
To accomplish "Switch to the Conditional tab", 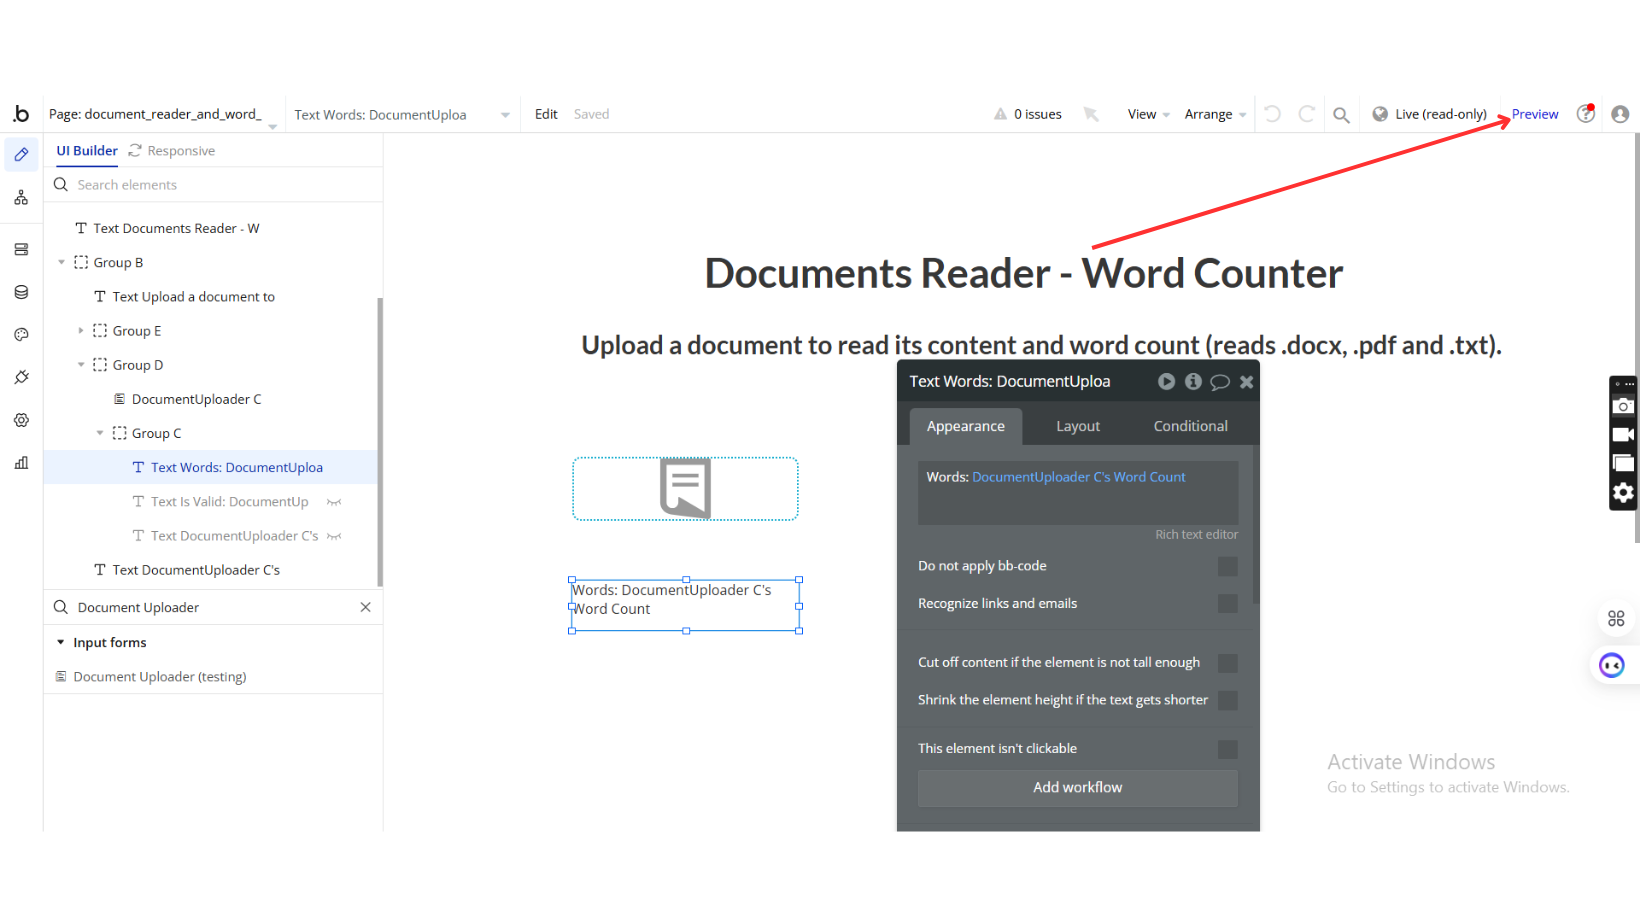I will click(1190, 426).
